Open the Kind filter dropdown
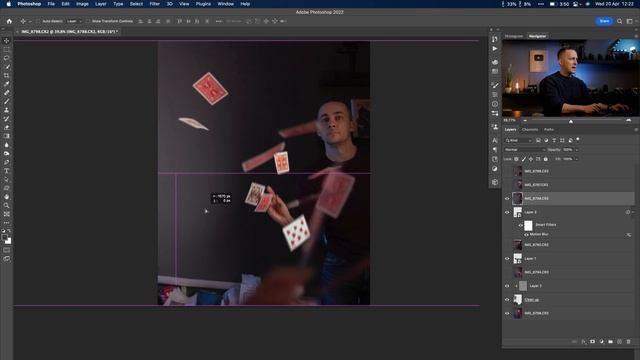Viewport: 640px width, 360px height. pos(519,140)
